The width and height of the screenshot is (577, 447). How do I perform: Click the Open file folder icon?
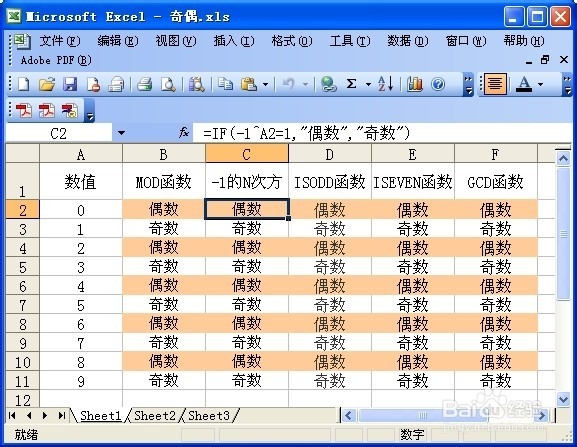pos(47,84)
